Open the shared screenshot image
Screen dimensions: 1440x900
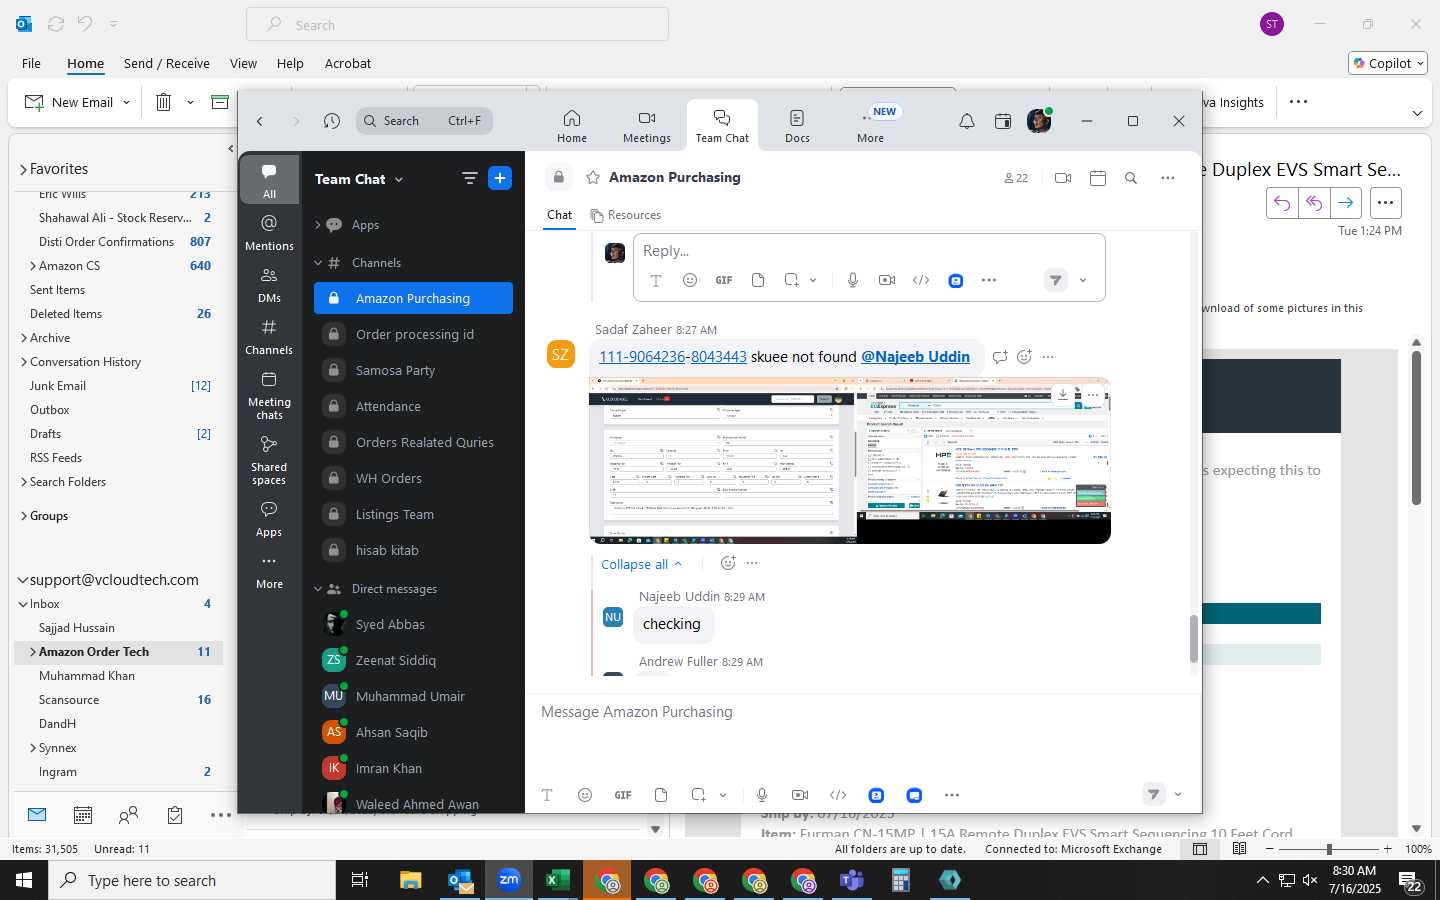850,461
